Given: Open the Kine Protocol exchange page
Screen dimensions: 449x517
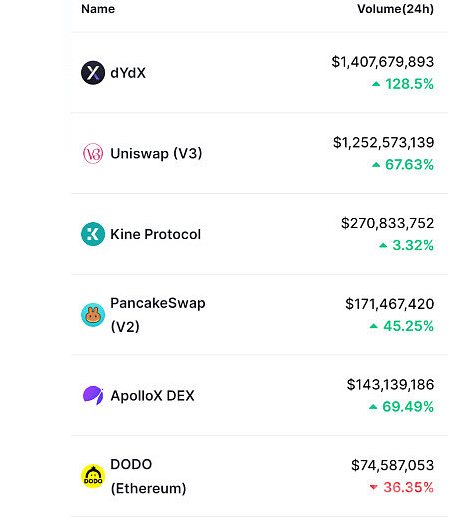Looking at the screenshot, I should point(155,234).
